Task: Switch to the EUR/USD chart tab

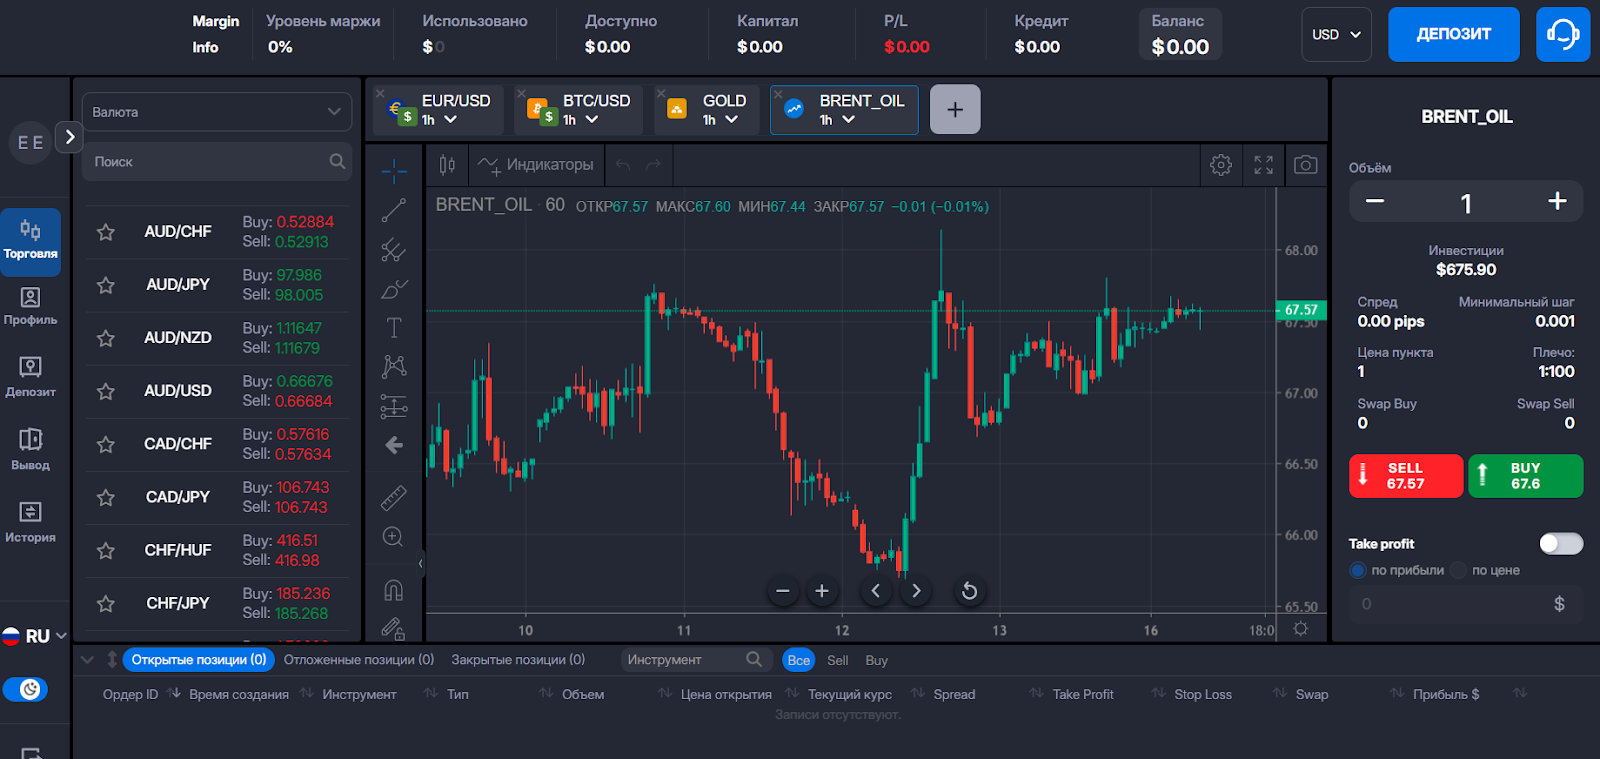Action: (440, 109)
